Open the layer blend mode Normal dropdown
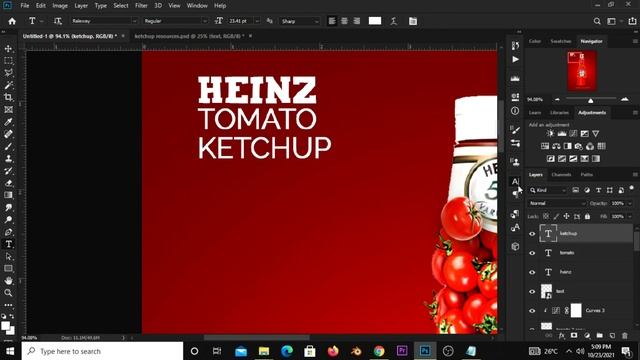This screenshot has height=360, width=640. click(x=557, y=203)
